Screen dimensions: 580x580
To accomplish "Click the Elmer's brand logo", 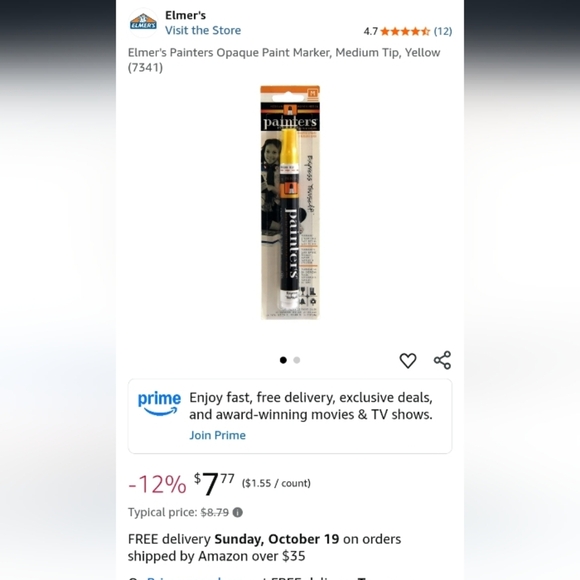I will 143,23.
